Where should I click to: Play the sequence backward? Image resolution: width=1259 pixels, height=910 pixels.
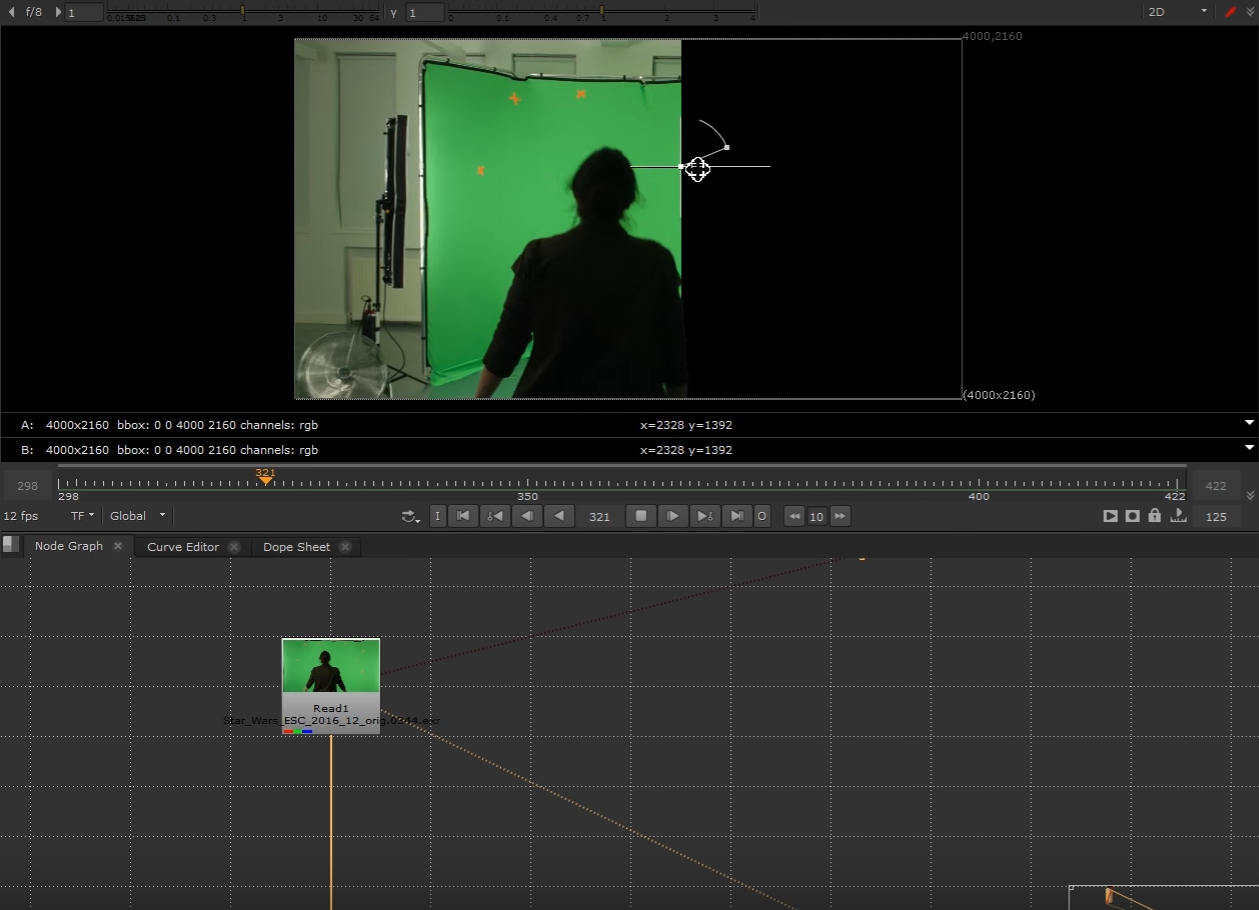pyautogui.click(x=559, y=516)
